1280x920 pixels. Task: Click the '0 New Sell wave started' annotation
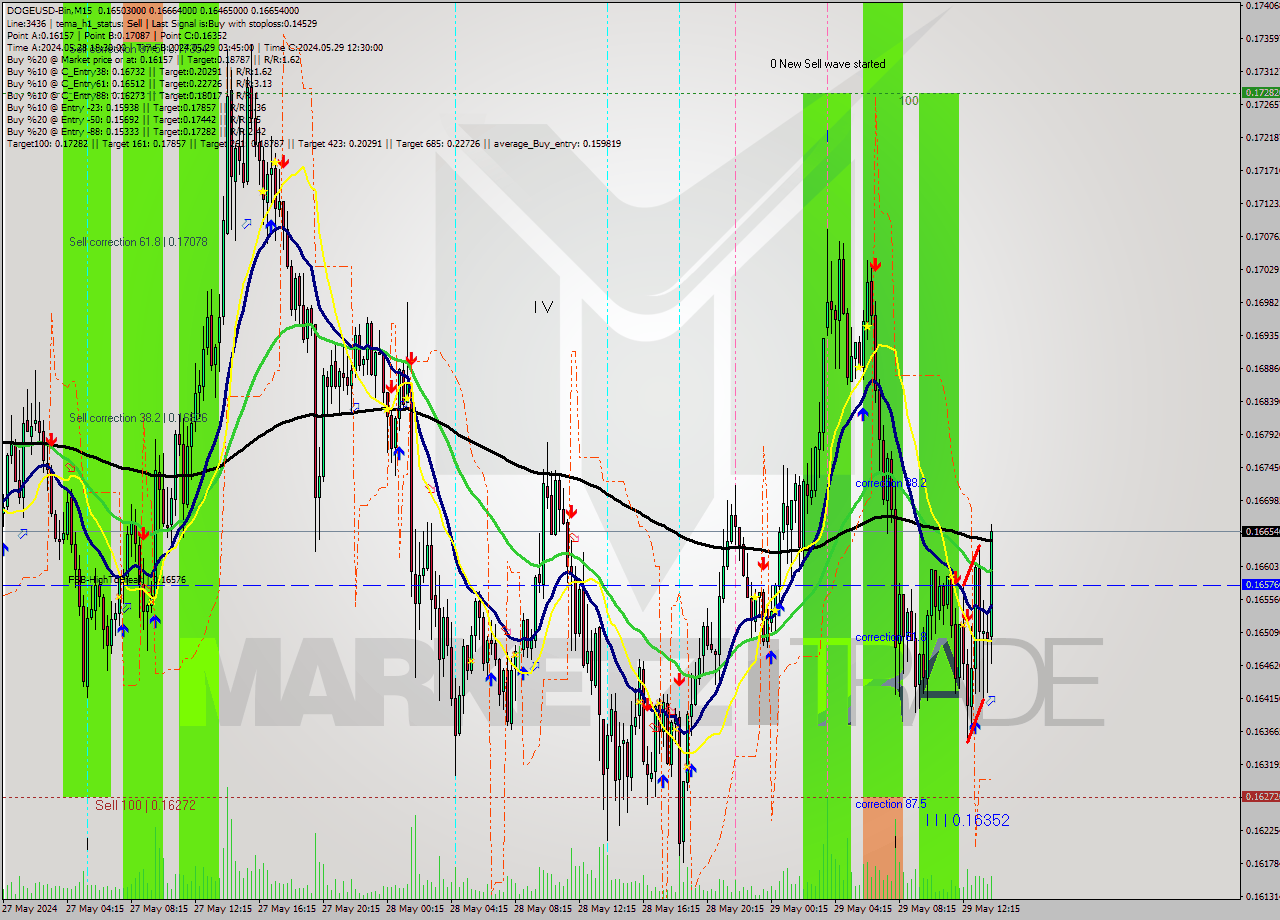click(x=827, y=63)
